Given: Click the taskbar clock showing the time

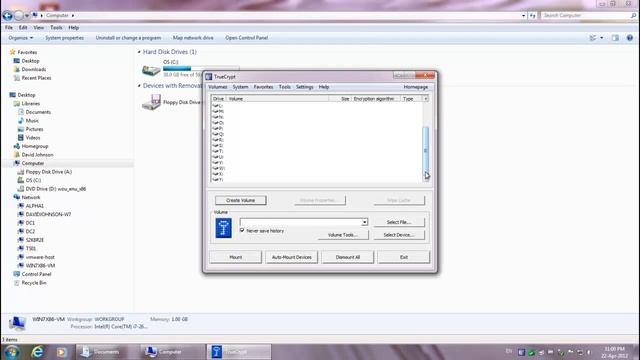Looking at the screenshot, I should click(x=614, y=352).
